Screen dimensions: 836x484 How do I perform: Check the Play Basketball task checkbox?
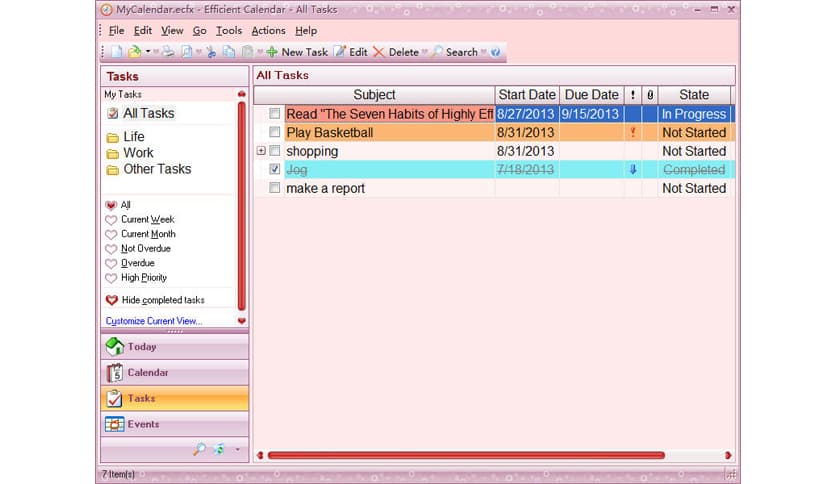[275, 132]
